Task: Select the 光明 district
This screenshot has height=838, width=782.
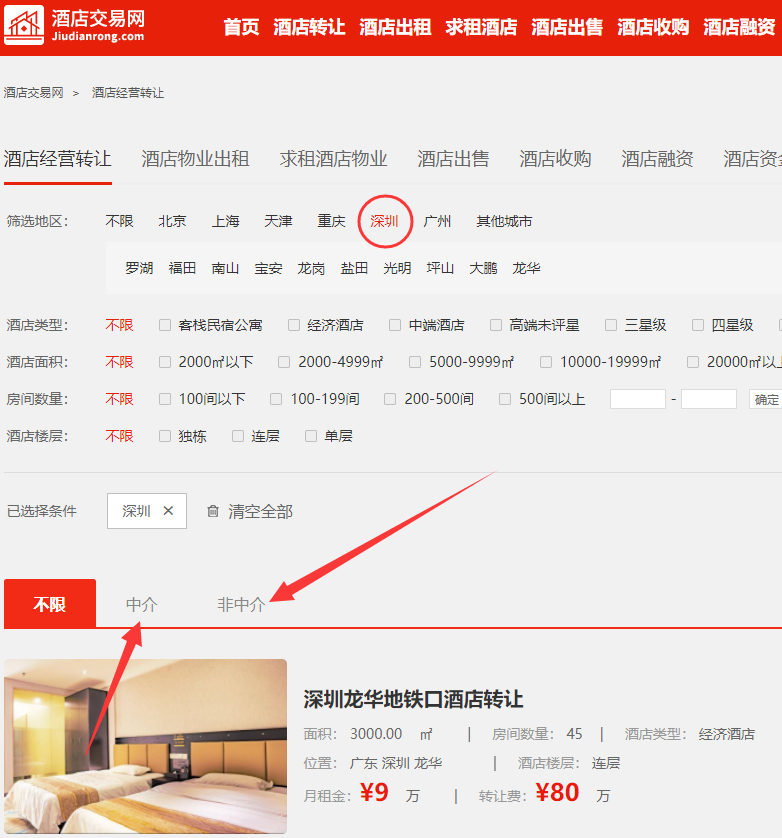Action: 397,268
